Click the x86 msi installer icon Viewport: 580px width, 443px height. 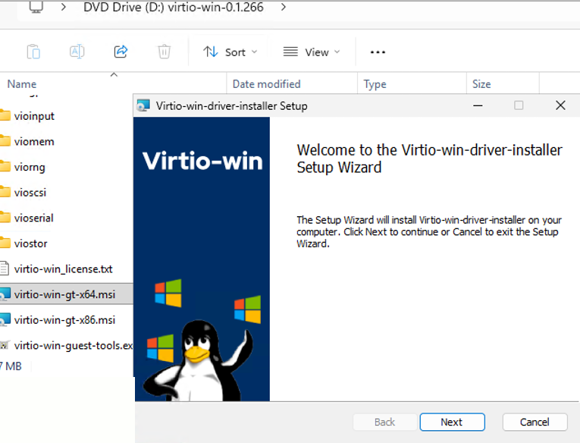pyautogui.click(x=5, y=319)
